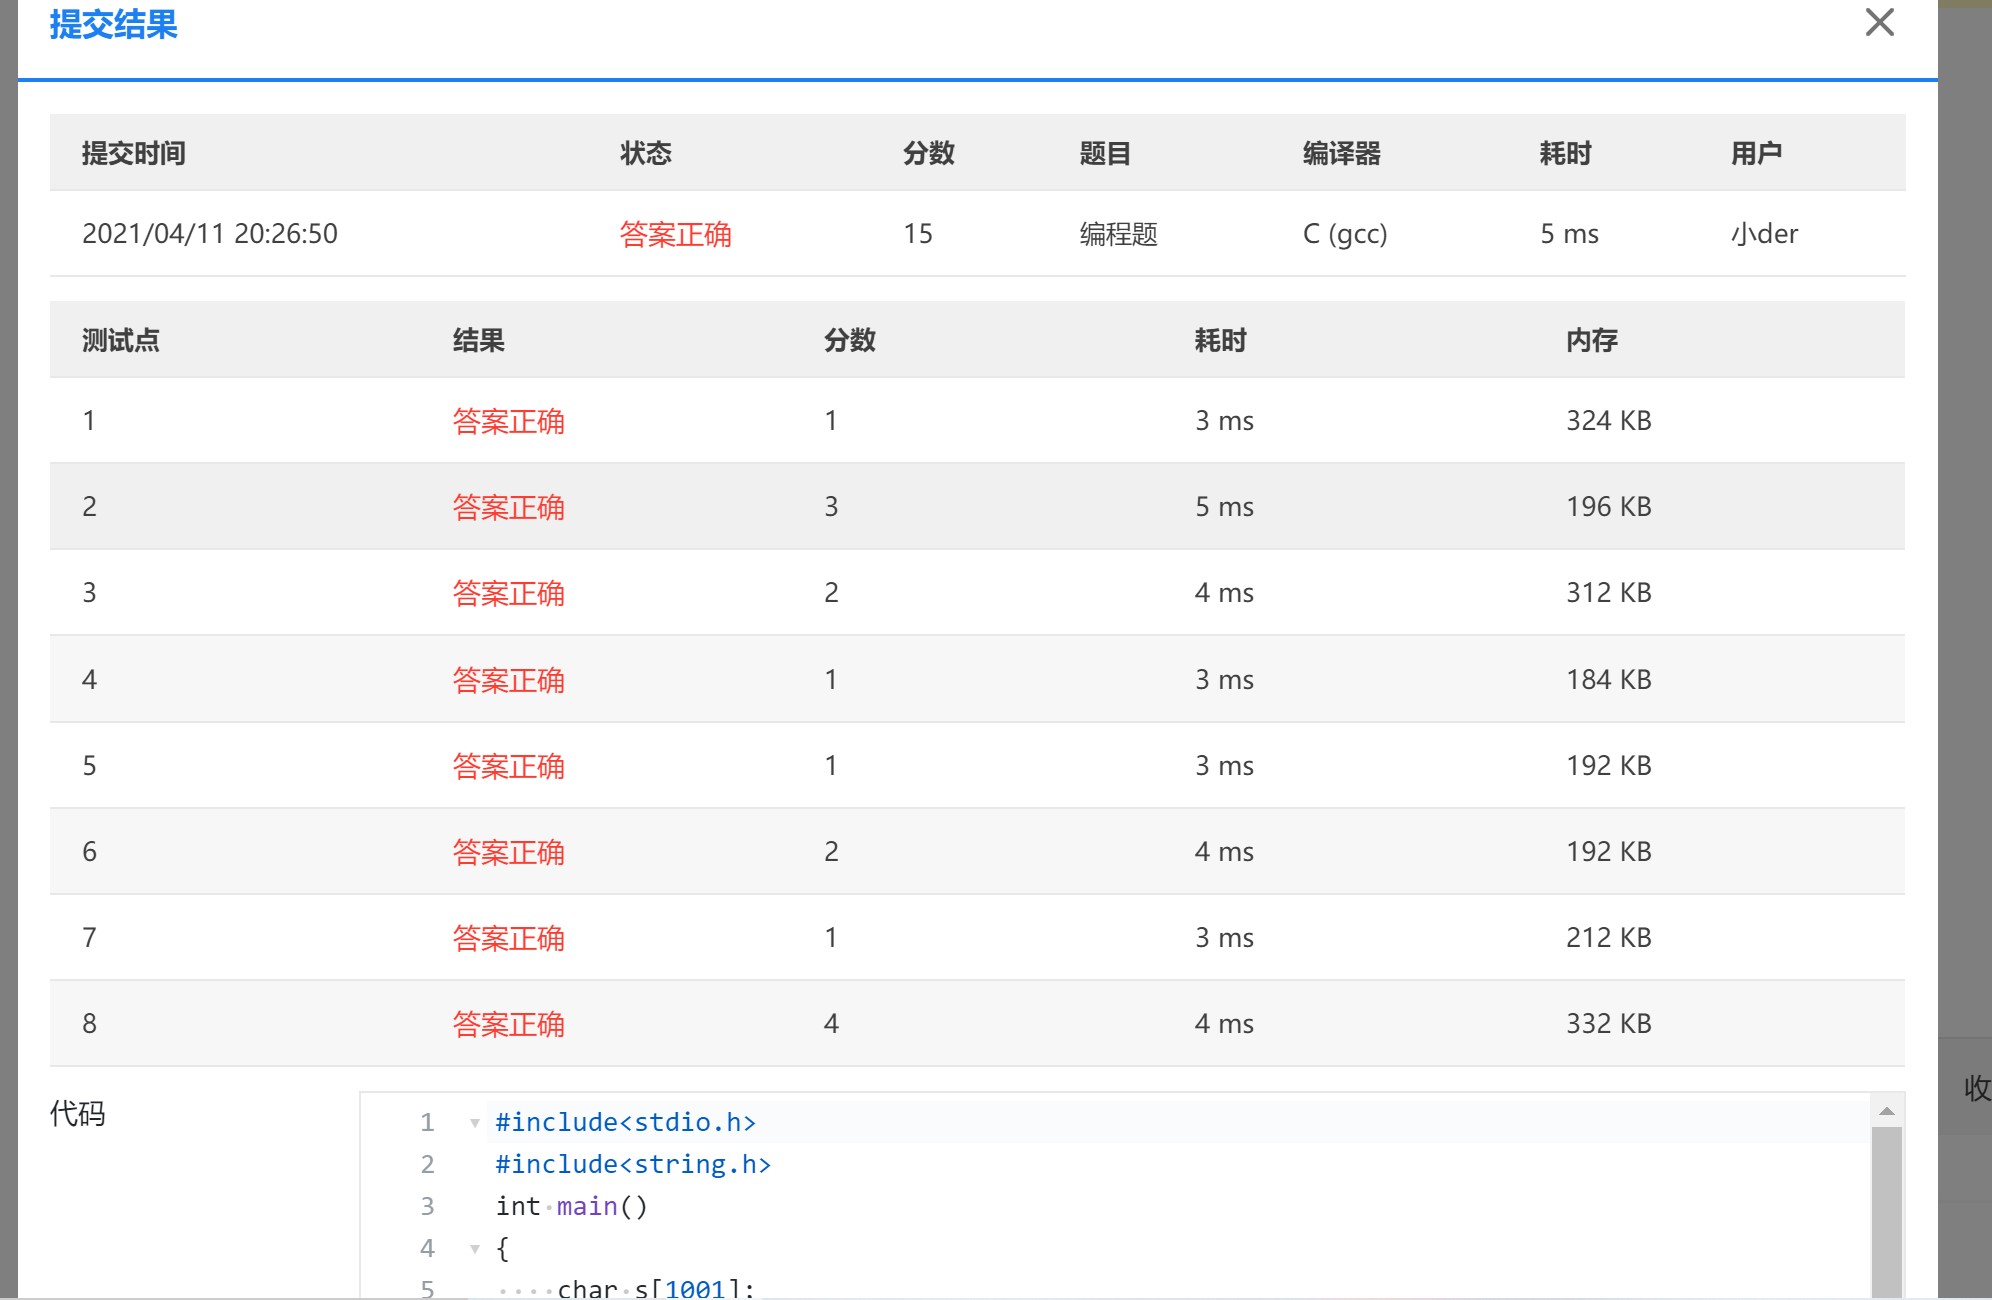Viewport: 1992px width, 1300px height.
Task: Collapse code fold arrow on line 1
Action: tap(475, 1123)
